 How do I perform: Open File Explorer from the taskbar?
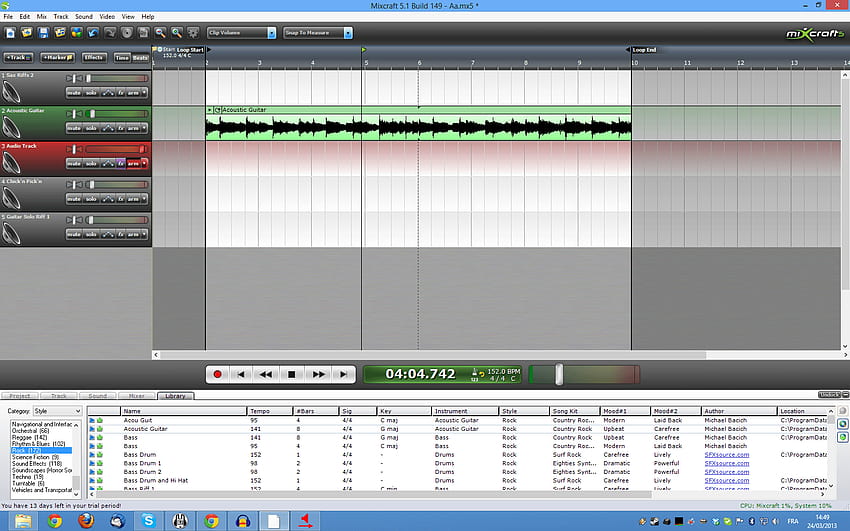pos(23,521)
